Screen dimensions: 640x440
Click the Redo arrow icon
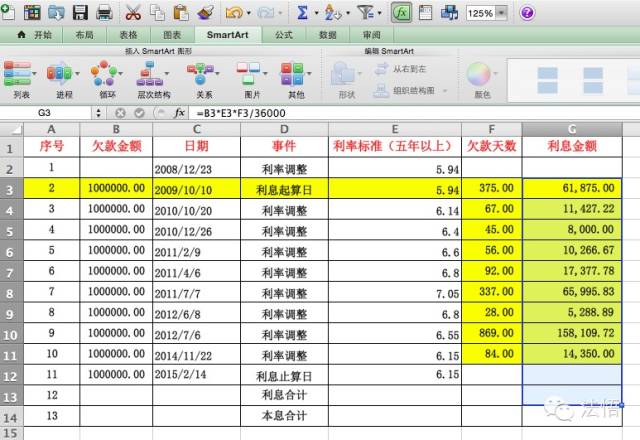pos(265,13)
